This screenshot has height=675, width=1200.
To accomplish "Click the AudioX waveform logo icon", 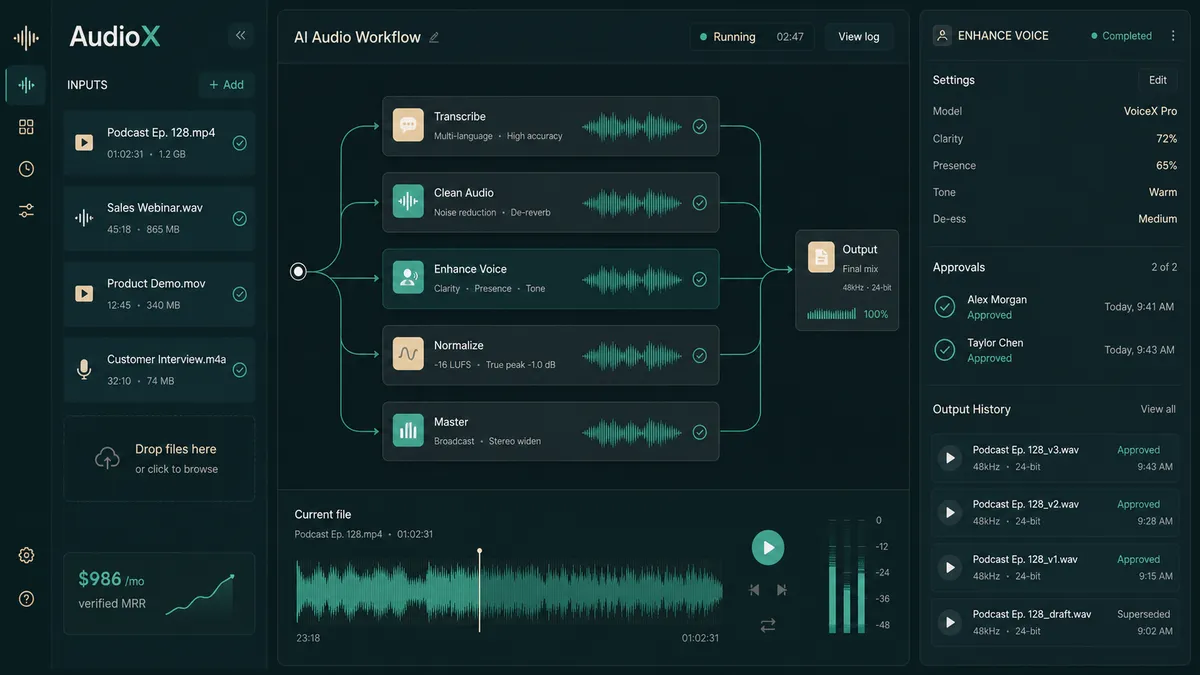I will pyautogui.click(x=26, y=39).
